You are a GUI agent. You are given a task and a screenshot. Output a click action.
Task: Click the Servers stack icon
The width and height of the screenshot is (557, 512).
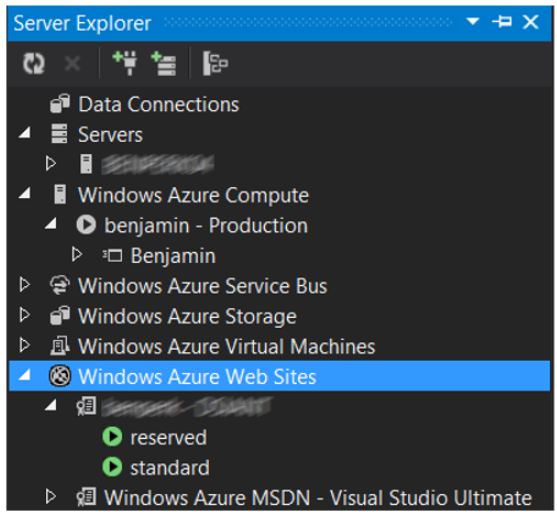click(x=59, y=134)
